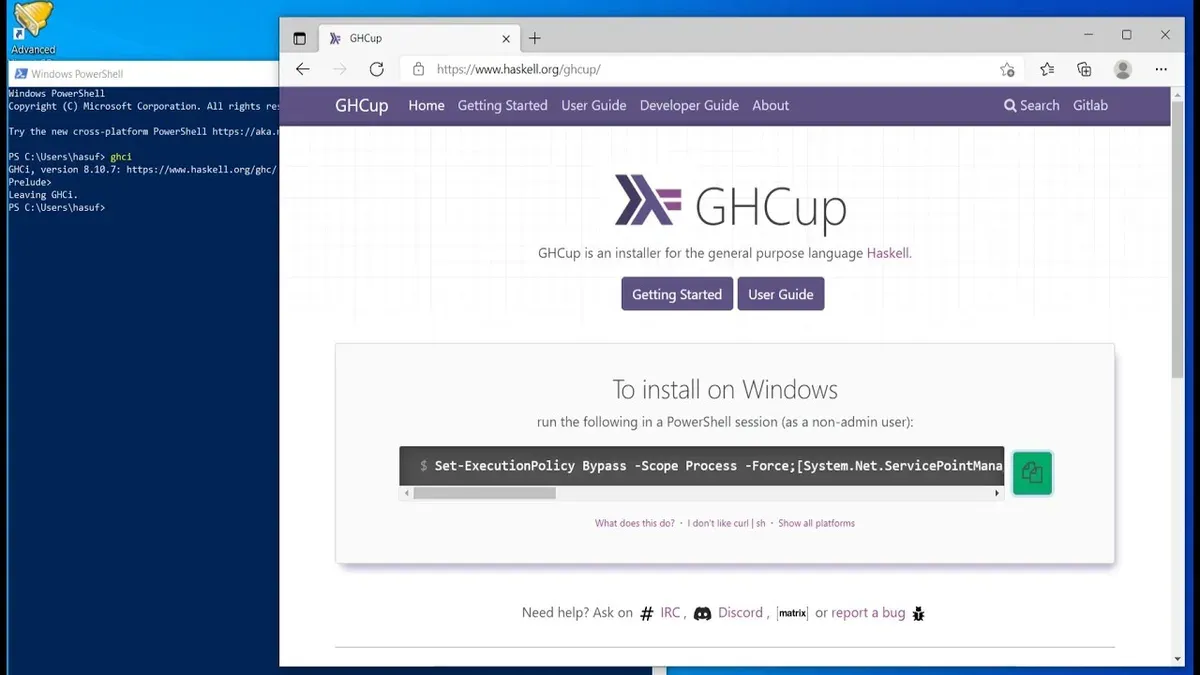Click the browser back arrow
This screenshot has height=675, width=1200.
(303, 69)
